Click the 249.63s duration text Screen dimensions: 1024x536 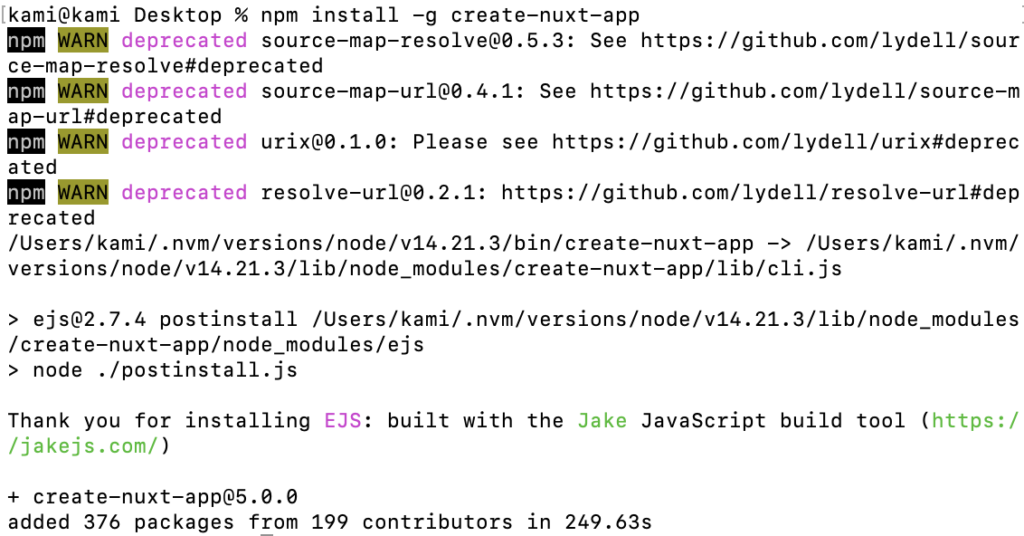click(608, 522)
